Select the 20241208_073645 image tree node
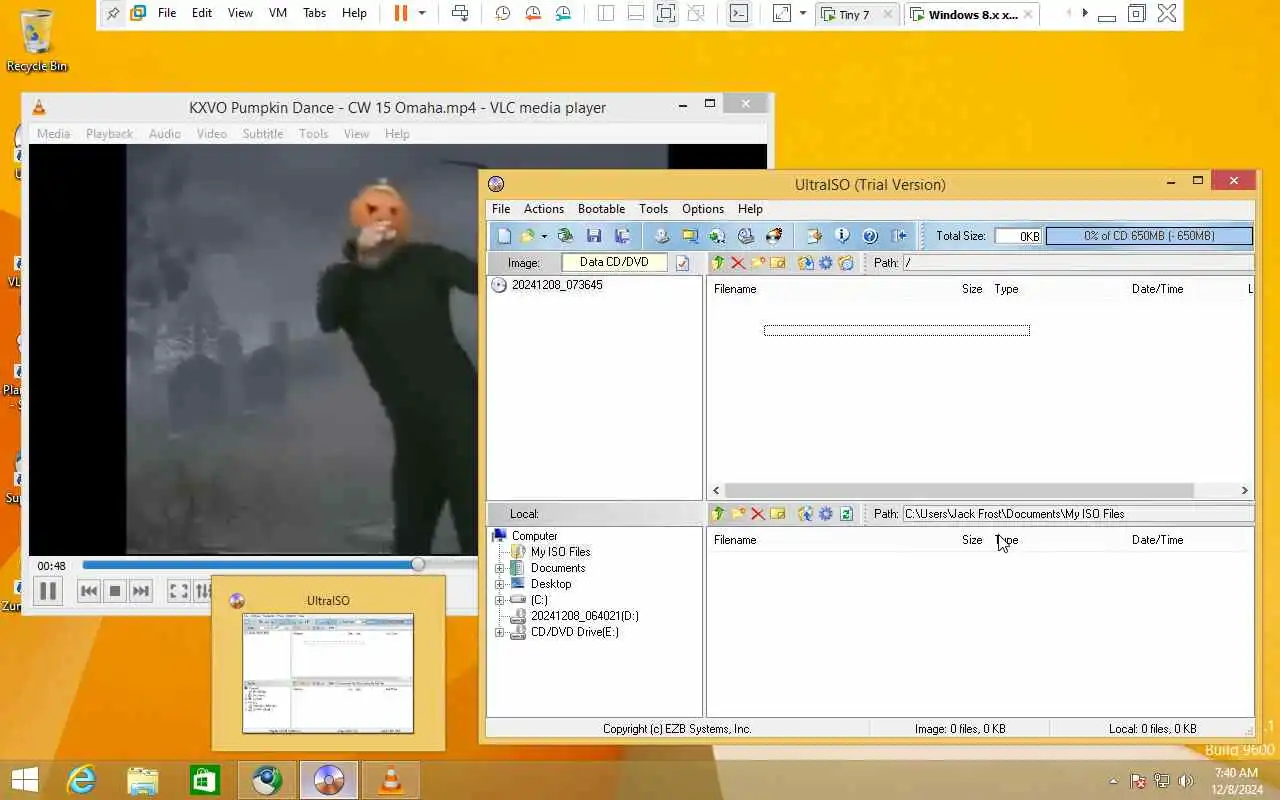1280x800 pixels. click(x=557, y=285)
